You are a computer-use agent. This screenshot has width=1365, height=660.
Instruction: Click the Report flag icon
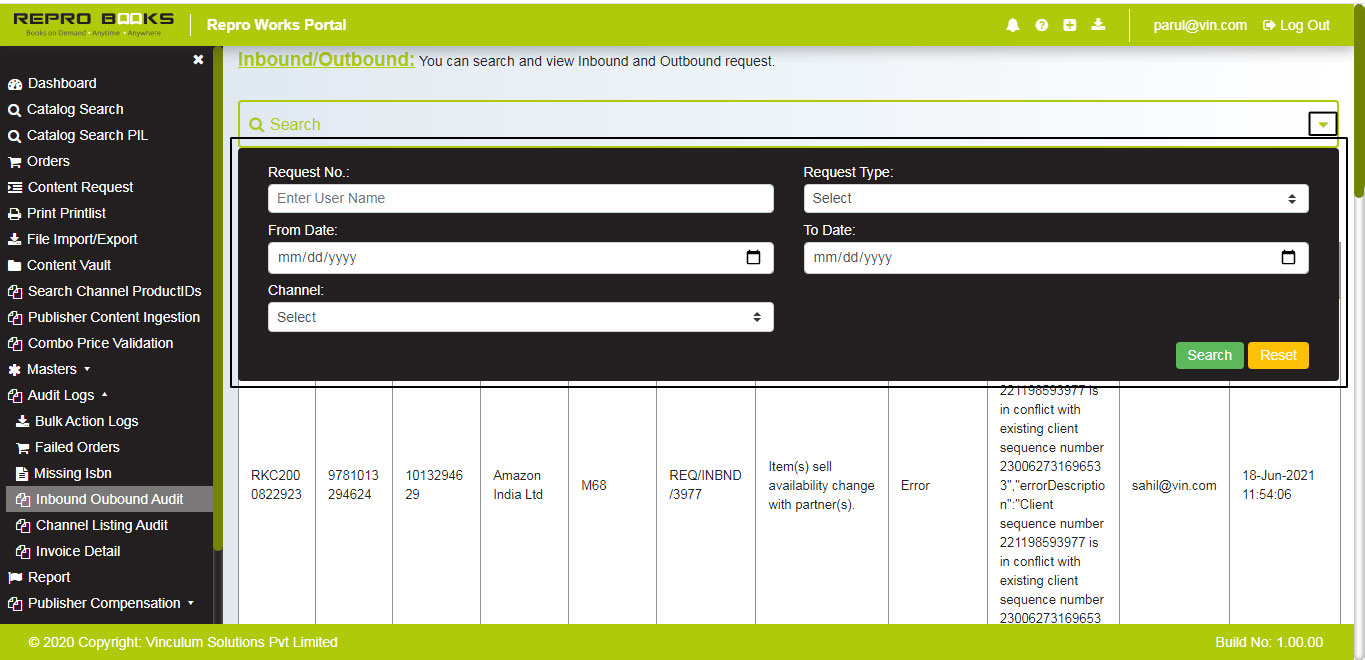coord(14,577)
